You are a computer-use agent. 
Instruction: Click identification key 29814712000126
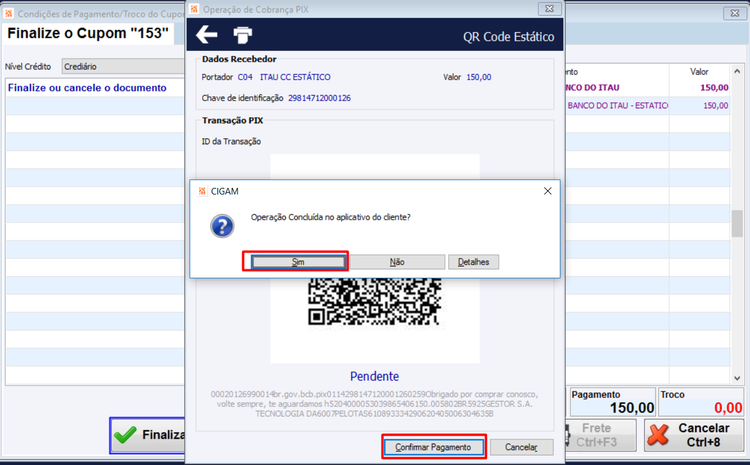[x=319, y=98]
